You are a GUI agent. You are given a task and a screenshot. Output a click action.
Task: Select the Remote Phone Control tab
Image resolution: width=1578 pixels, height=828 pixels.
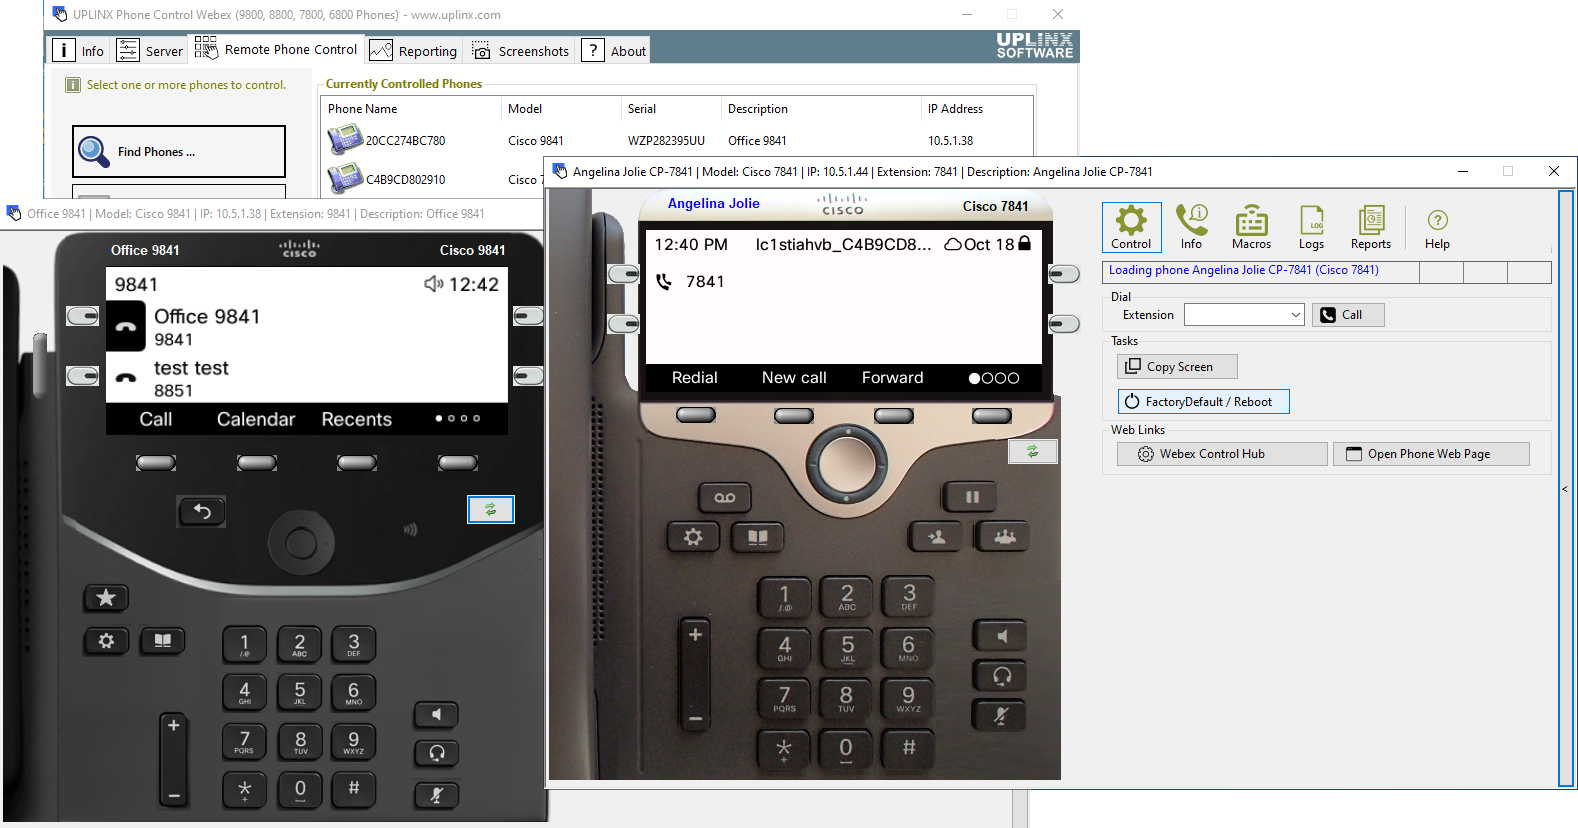(x=276, y=49)
